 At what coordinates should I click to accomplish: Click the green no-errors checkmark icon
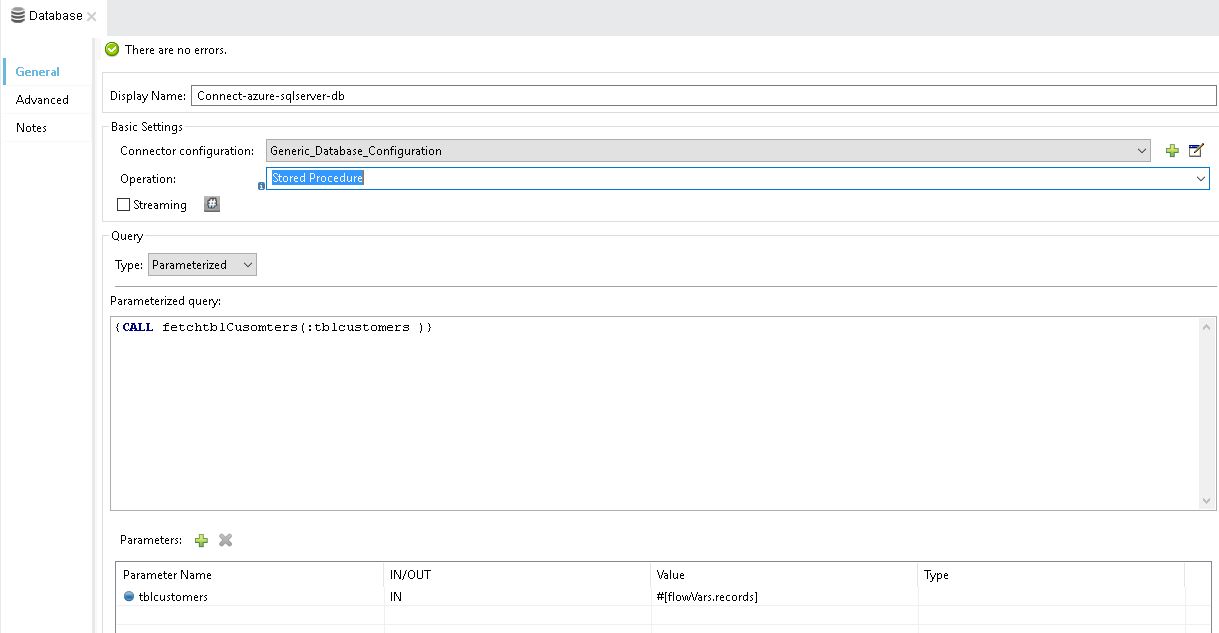(112, 50)
